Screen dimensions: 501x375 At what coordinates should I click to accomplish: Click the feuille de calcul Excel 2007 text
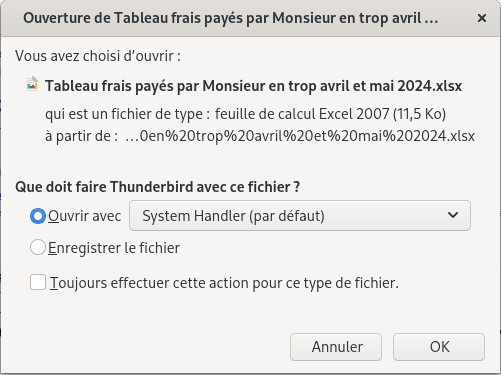pyautogui.click(x=330, y=114)
